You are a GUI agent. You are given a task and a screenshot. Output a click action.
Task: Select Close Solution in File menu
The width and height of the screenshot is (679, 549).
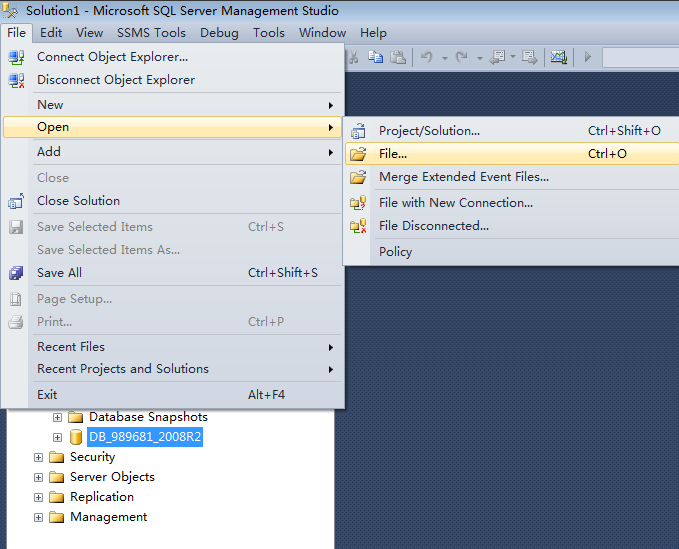[78, 201]
